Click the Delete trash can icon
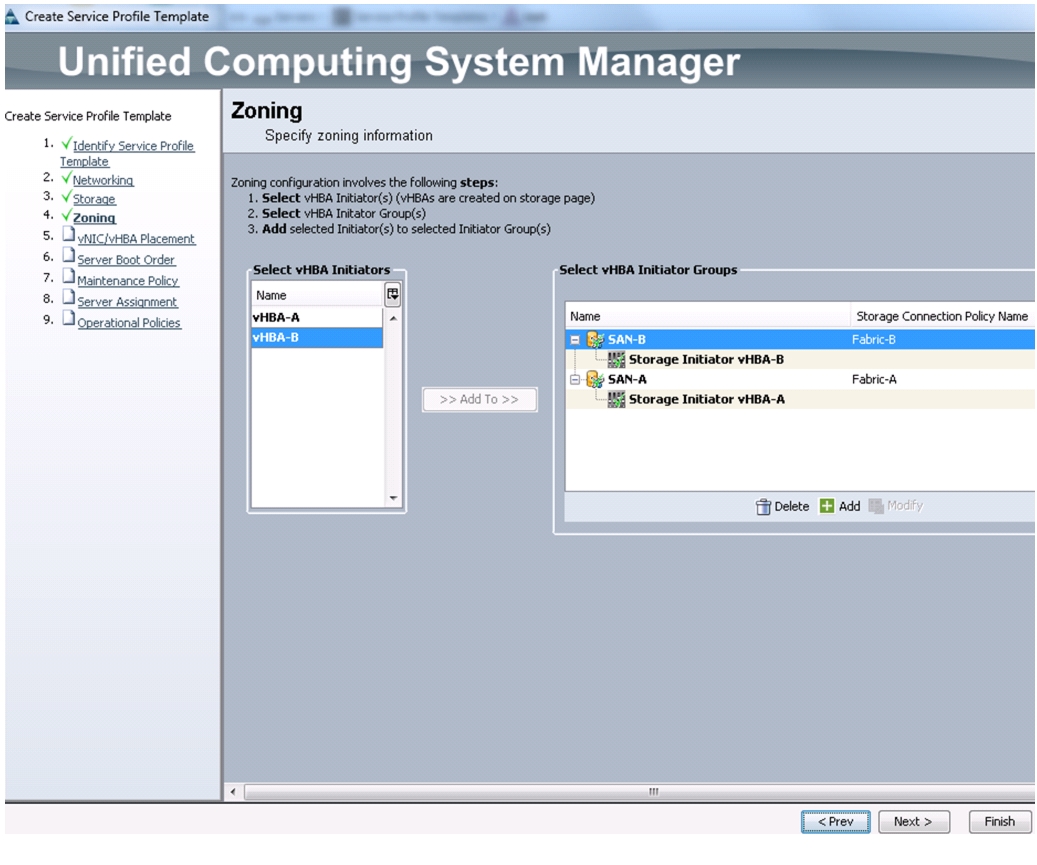This screenshot has height=865, width=1037. 763,507
